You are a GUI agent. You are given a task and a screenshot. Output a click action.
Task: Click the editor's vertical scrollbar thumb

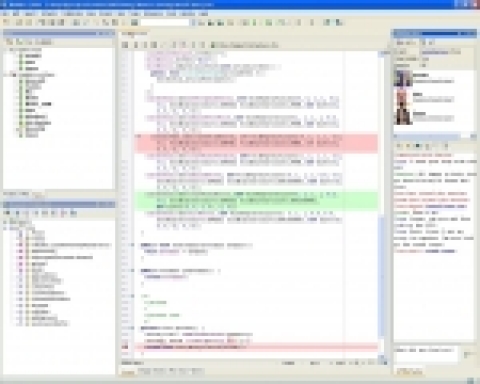[381, 277]
